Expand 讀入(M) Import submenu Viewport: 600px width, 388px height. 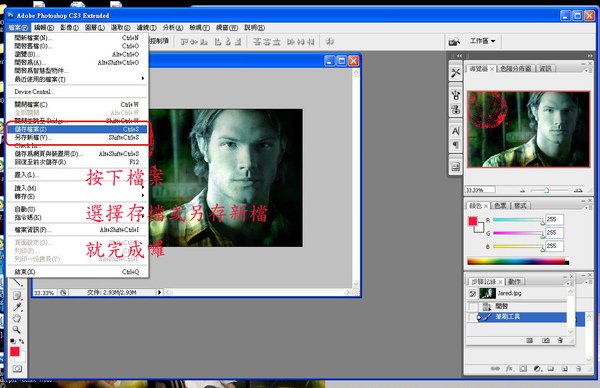click(x=77, y=188)
